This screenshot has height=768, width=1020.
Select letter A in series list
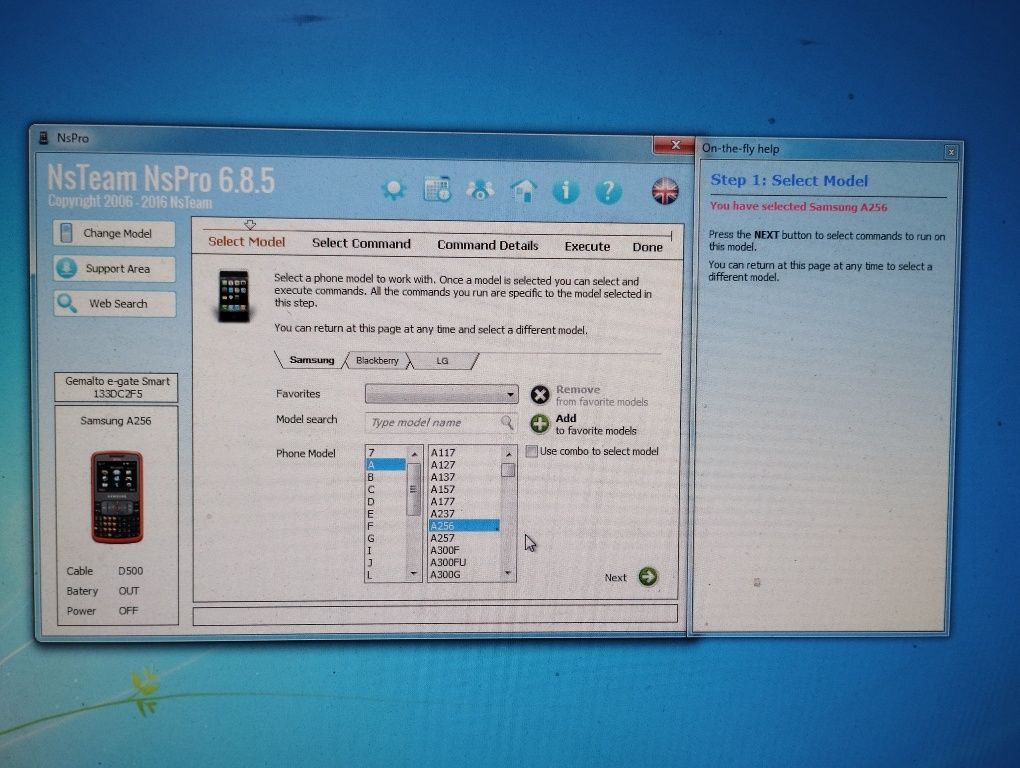pyautogui.click(x=386, y=464)
